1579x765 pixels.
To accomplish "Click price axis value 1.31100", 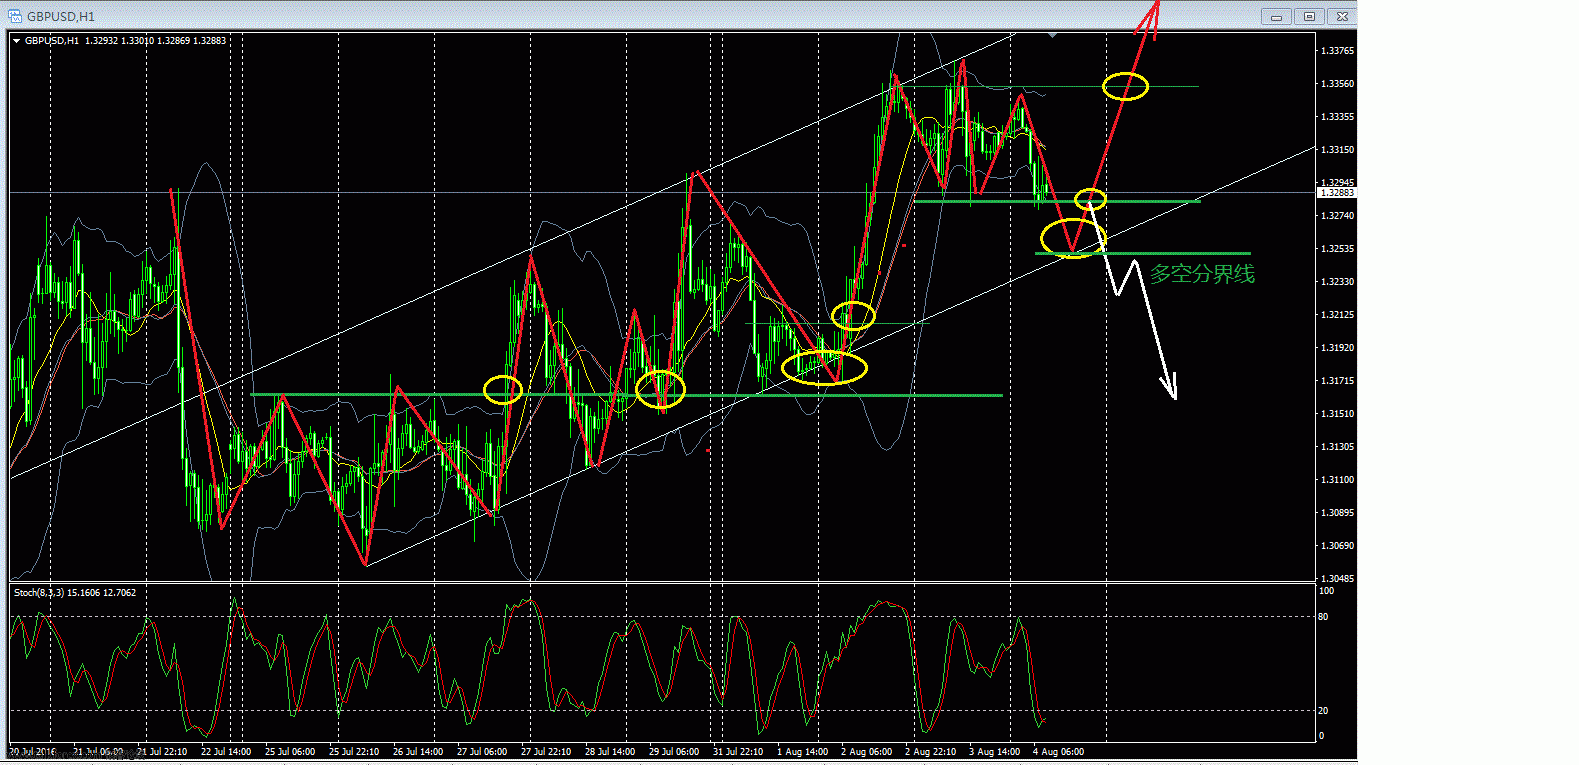I will pyautogui.click(x=1337, y=479).
